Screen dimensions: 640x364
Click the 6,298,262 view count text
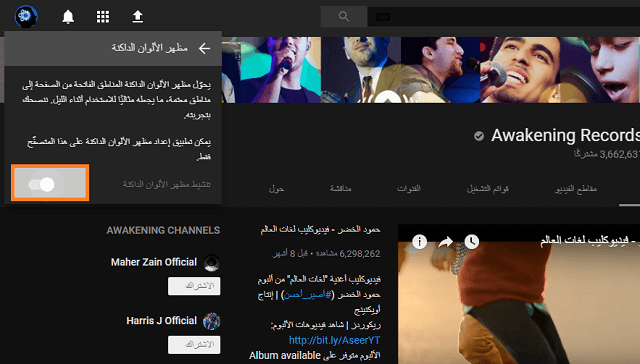(360, 254)
